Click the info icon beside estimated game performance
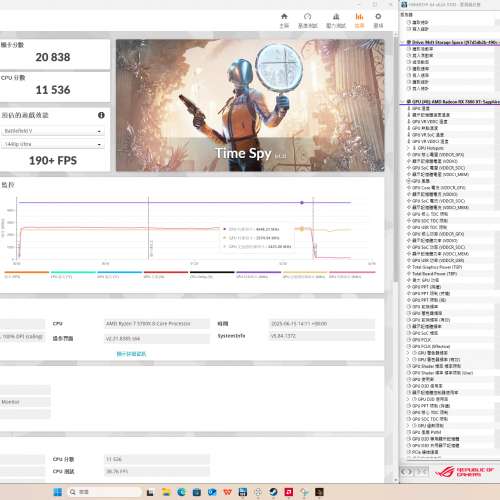The height and width of the screenshot is (500, 500). [101, 115]
